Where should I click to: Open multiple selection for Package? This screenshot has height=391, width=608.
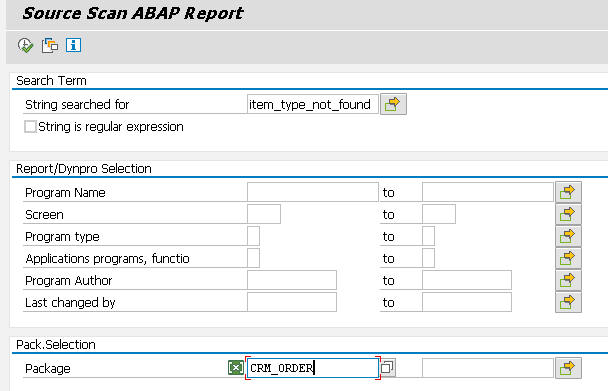[568, 368]
